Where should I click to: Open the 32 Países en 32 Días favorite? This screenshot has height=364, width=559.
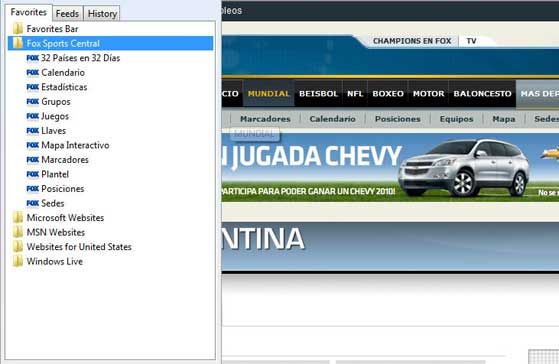[80, 58]
